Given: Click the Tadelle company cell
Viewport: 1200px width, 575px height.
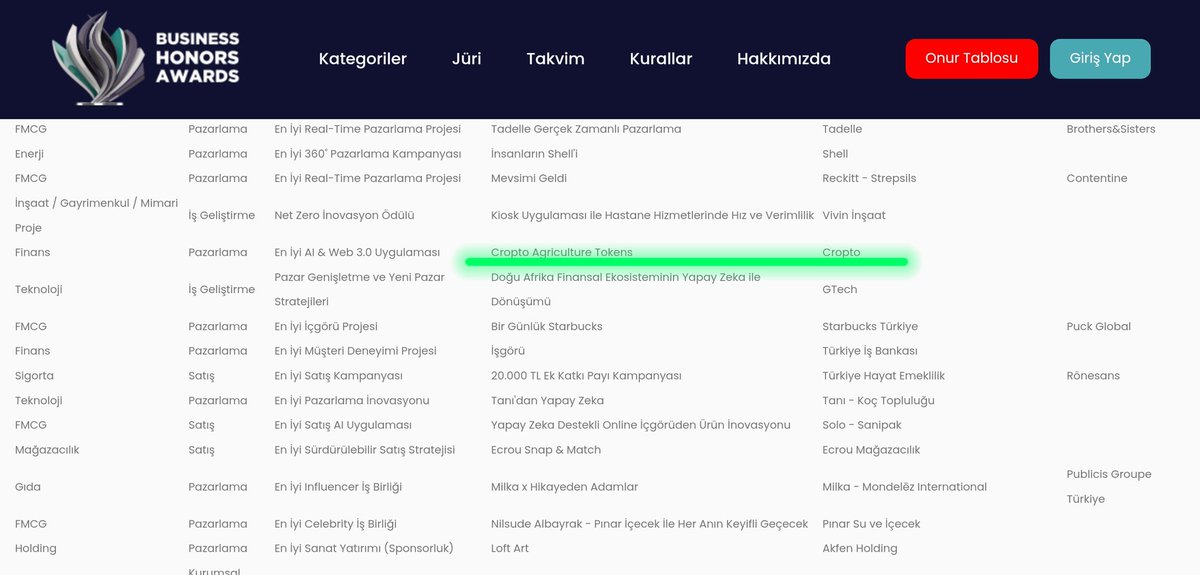Looking at the screenshot, I should coord(842,129).
